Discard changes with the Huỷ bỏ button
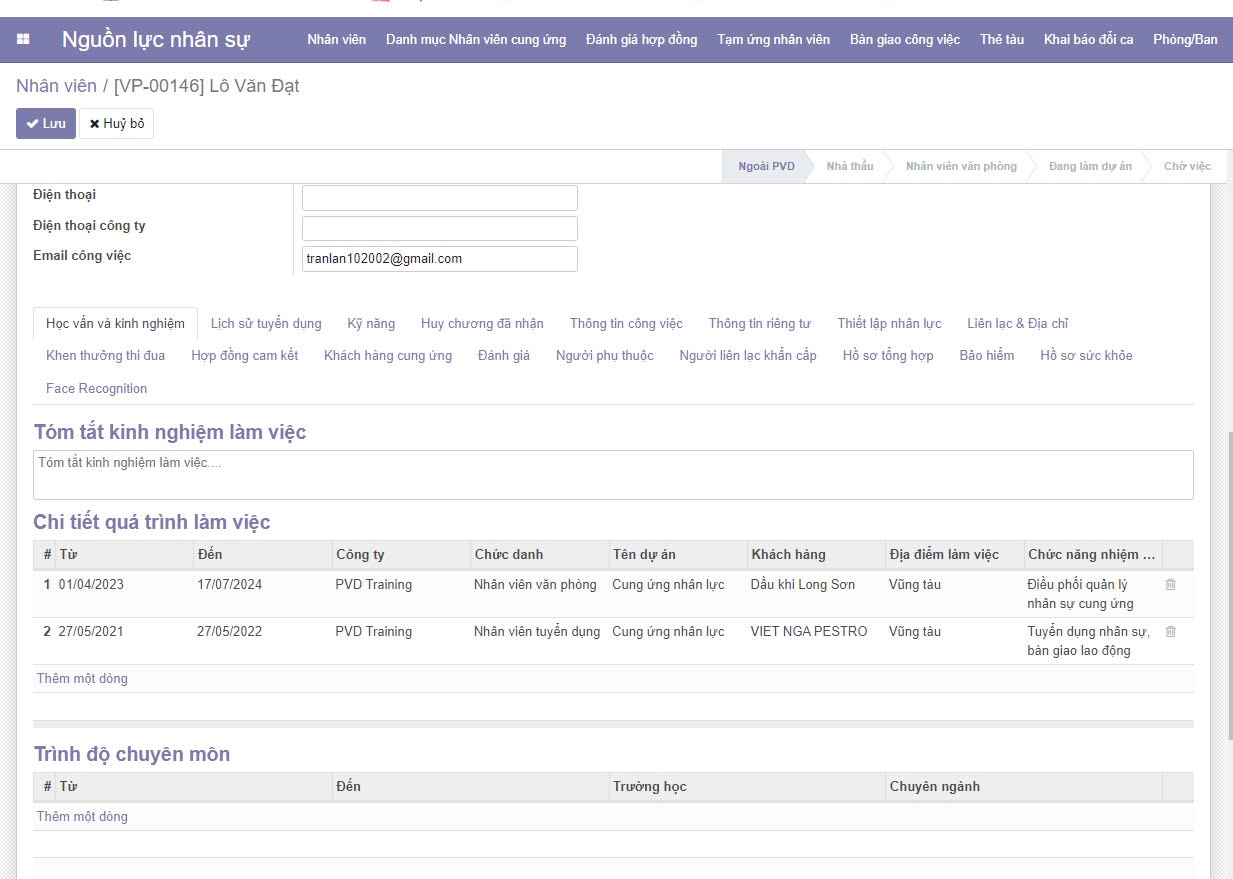The width and height of the screenshot is (1233, 879). pyautogui.click(x=116, y=124)
